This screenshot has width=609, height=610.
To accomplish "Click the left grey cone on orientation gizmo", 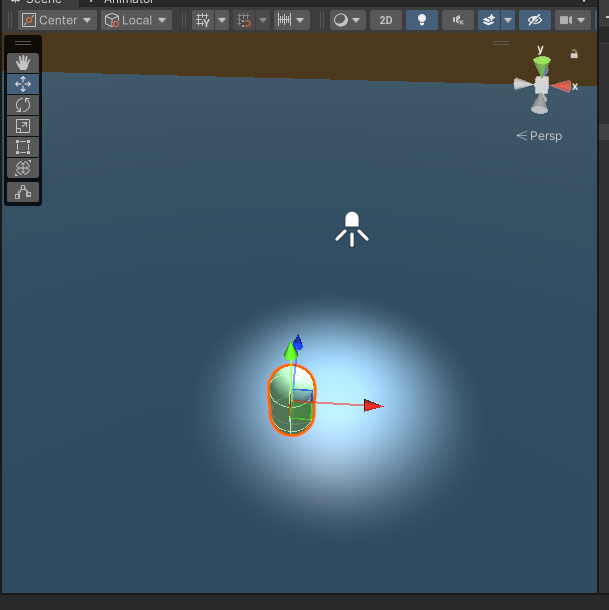I will (523, 84).
